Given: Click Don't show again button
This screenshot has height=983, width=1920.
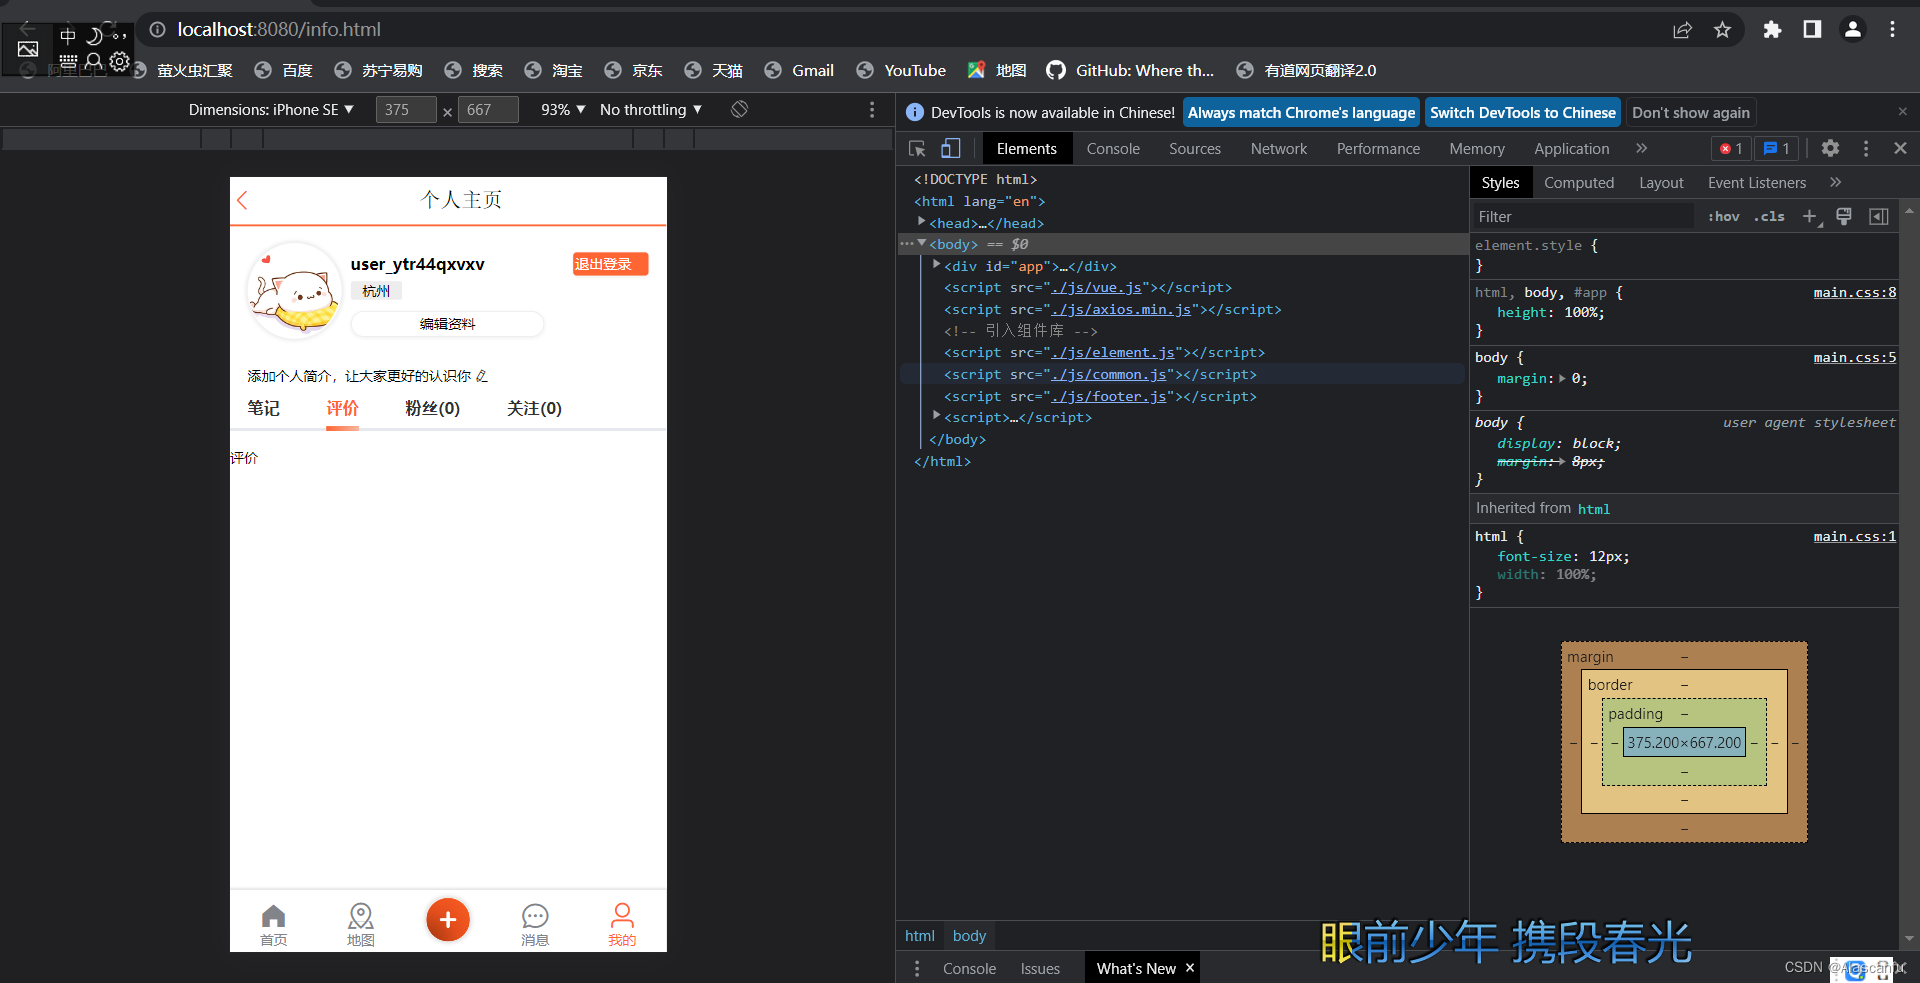Looking at the screenshot, I should 1691,112.
